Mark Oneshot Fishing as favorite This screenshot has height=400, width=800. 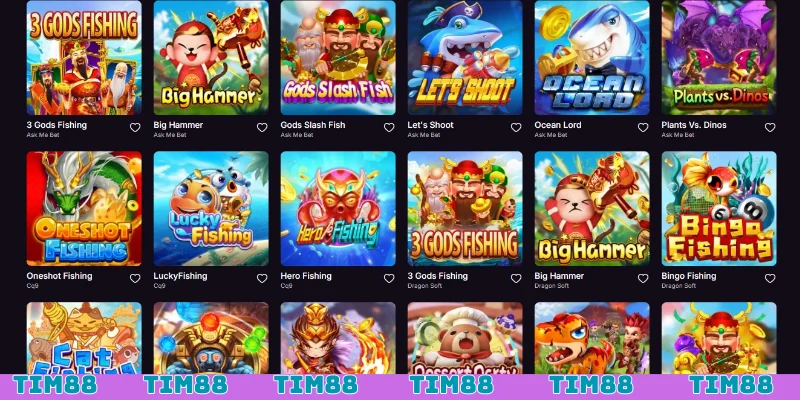[135, 279]
